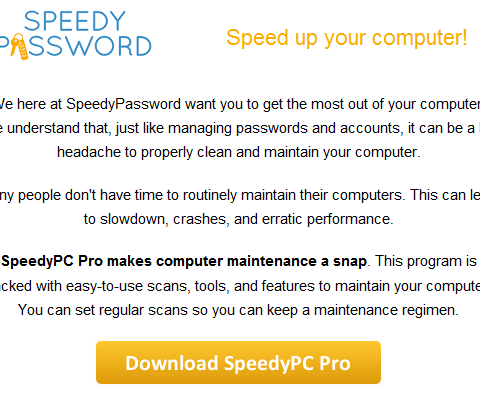Click the orange text fragment after 'it can be a'
This screenshot has height=396, width=480.
coord(479,128)
